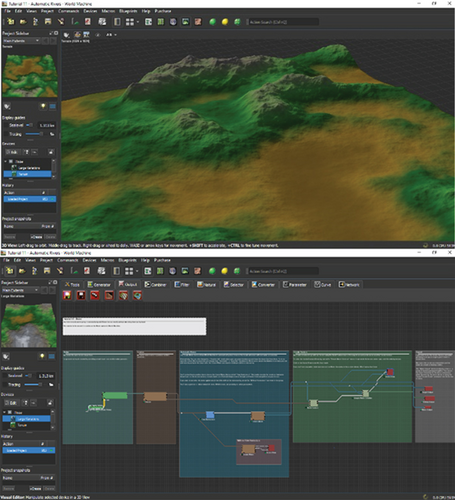Click green build button in top toolbar
The image size is (455, 500).
coord(212,22)
